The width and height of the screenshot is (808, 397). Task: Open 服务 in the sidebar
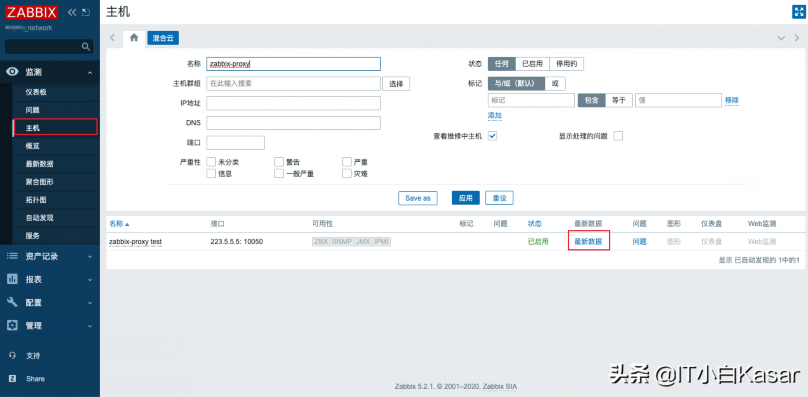coord(32,236)
